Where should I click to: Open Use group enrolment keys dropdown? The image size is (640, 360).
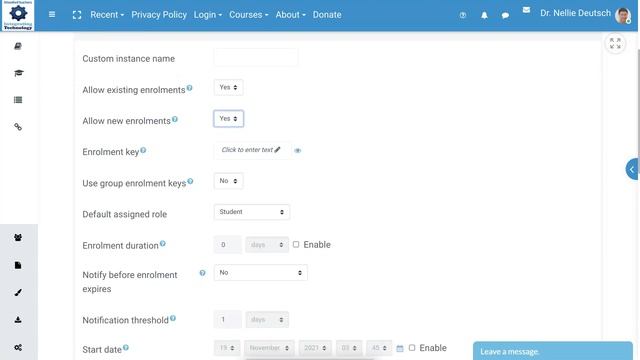tap(229, 181)
